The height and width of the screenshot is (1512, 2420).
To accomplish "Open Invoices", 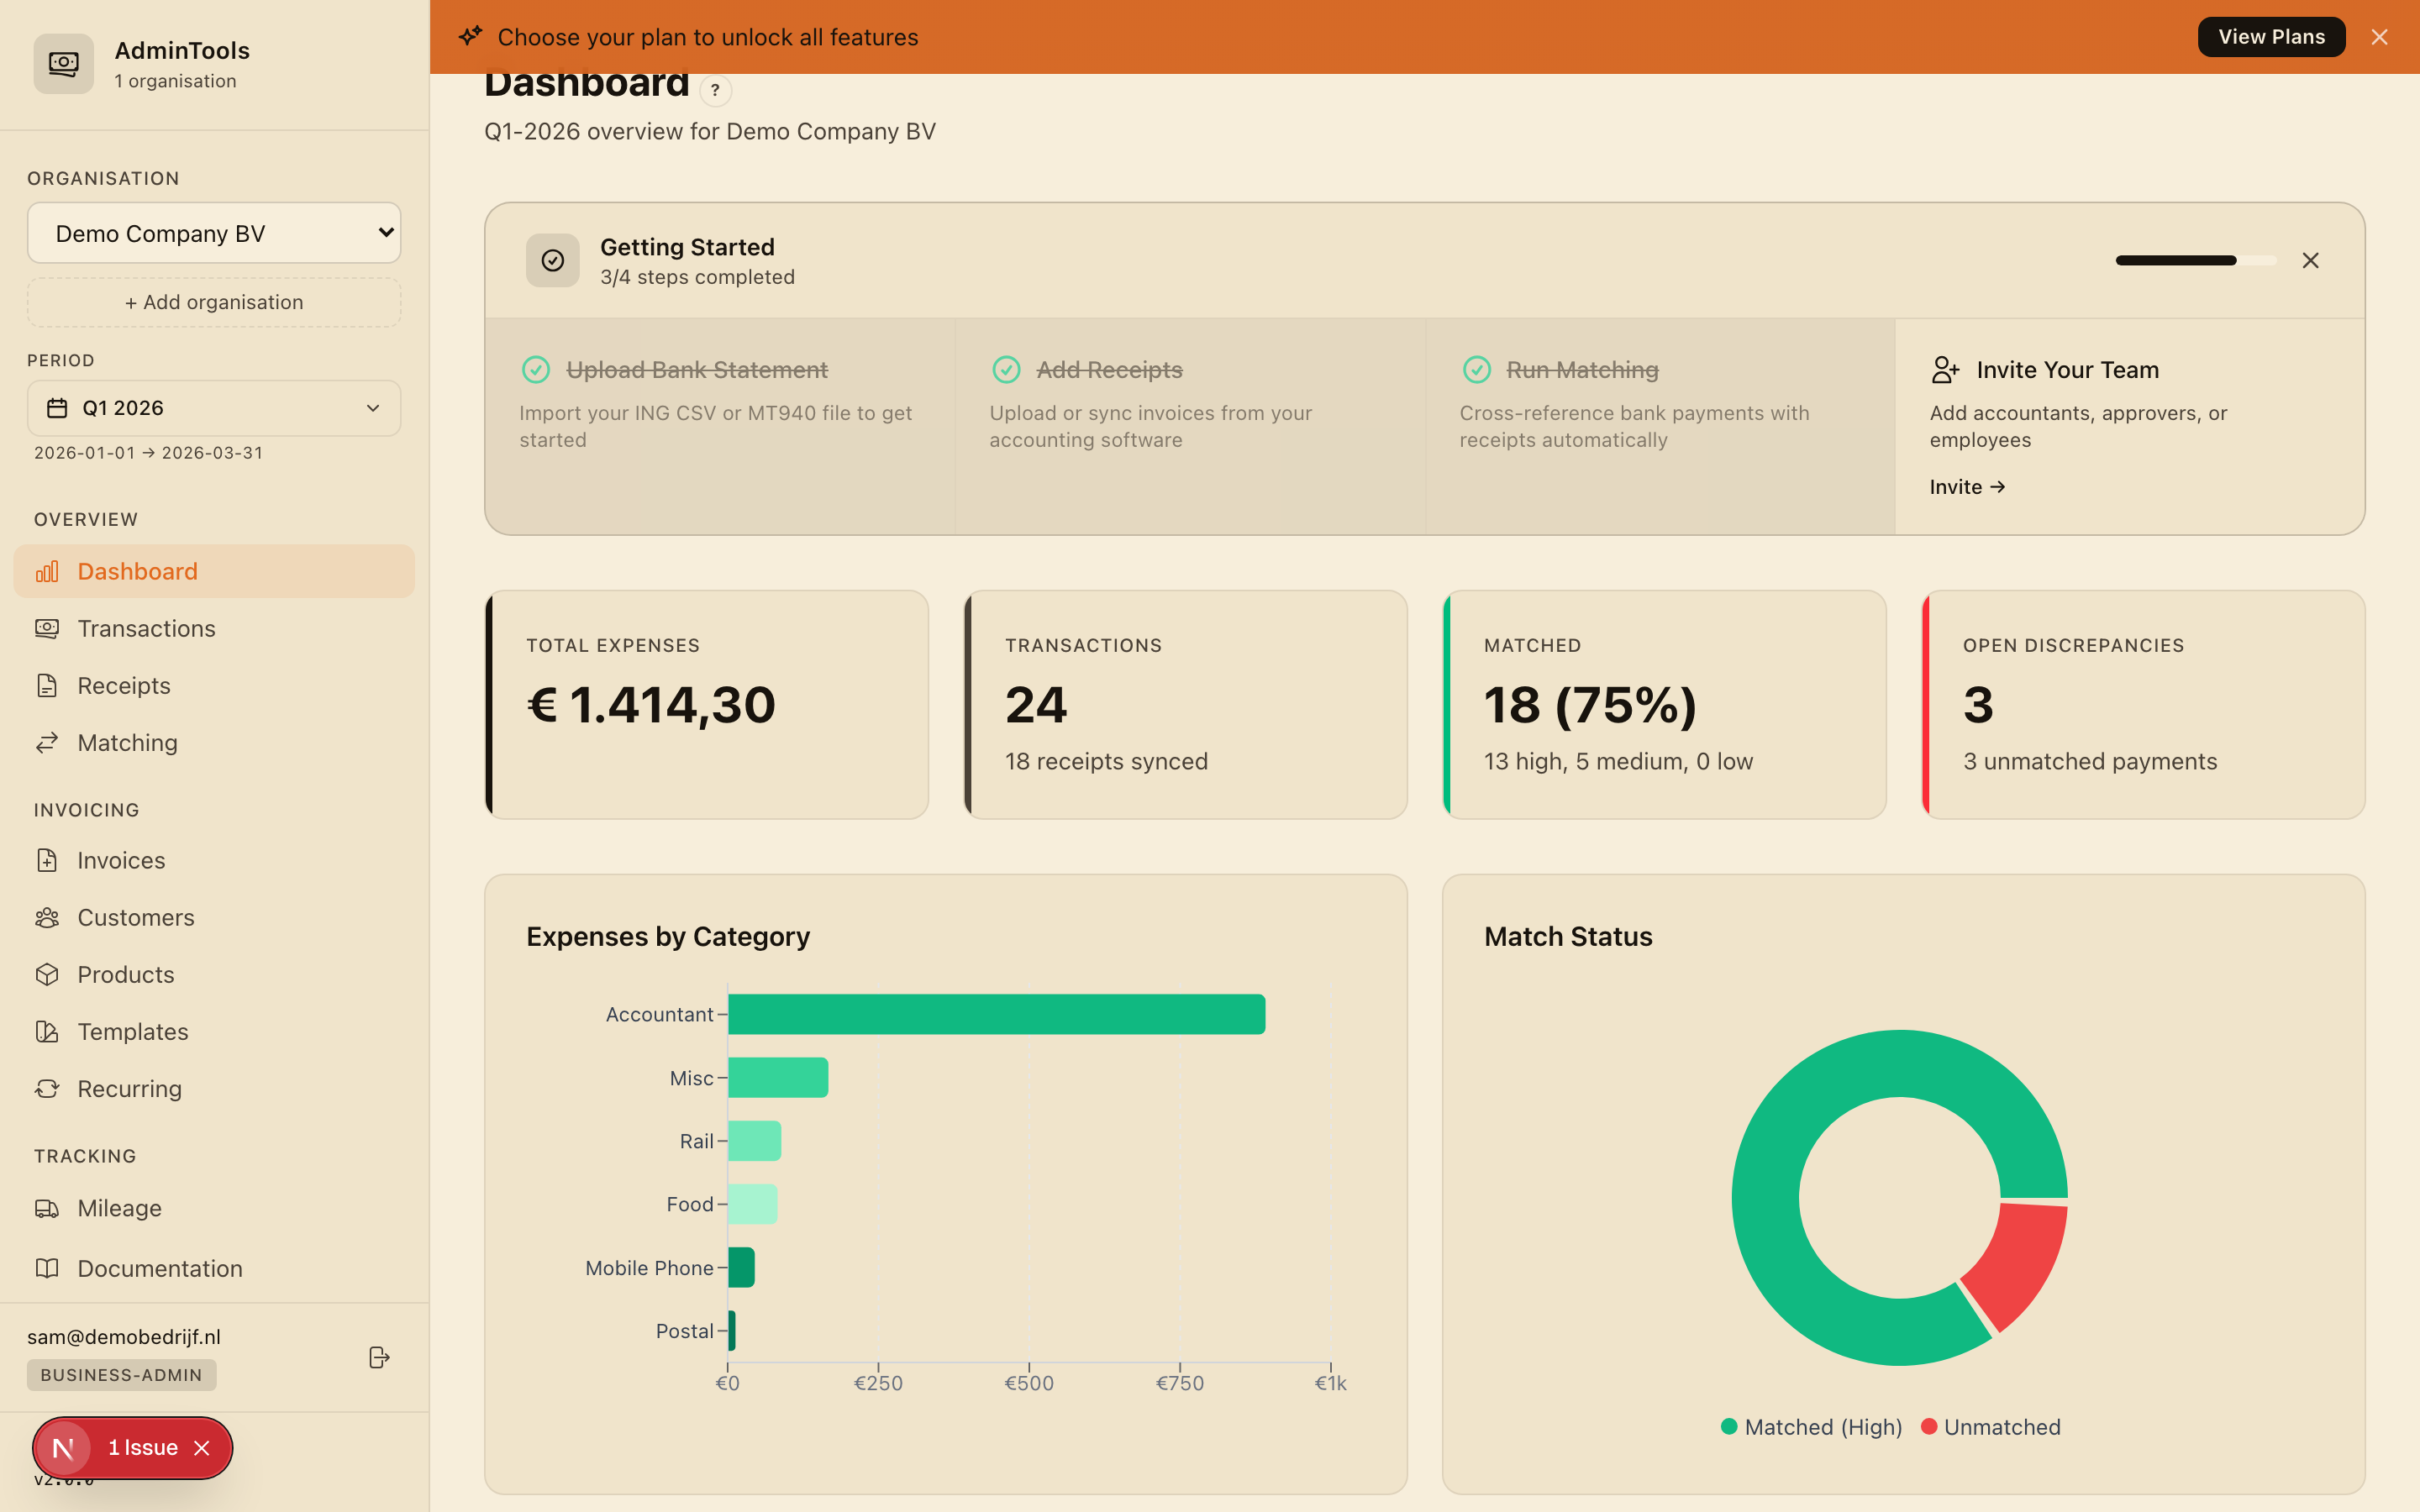I will tap(214, 860).
